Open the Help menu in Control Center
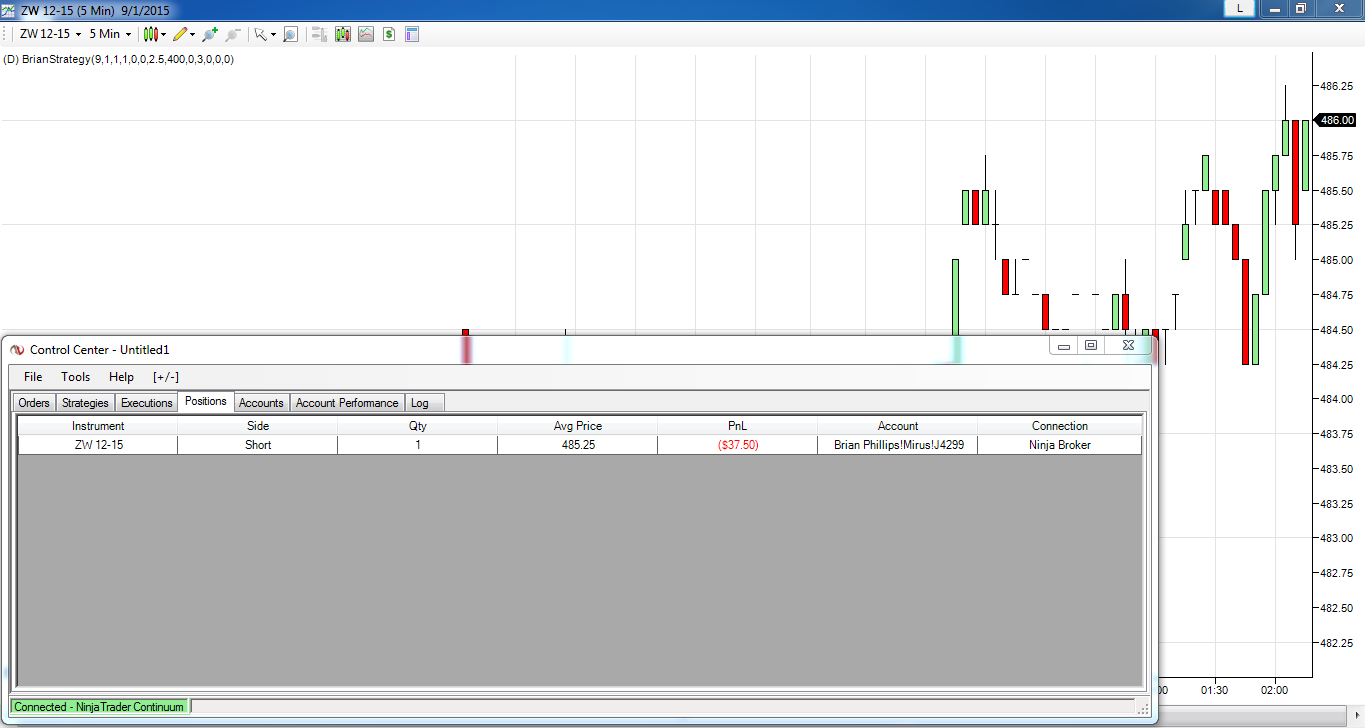 pyautogui.click(x=121, y=377)
